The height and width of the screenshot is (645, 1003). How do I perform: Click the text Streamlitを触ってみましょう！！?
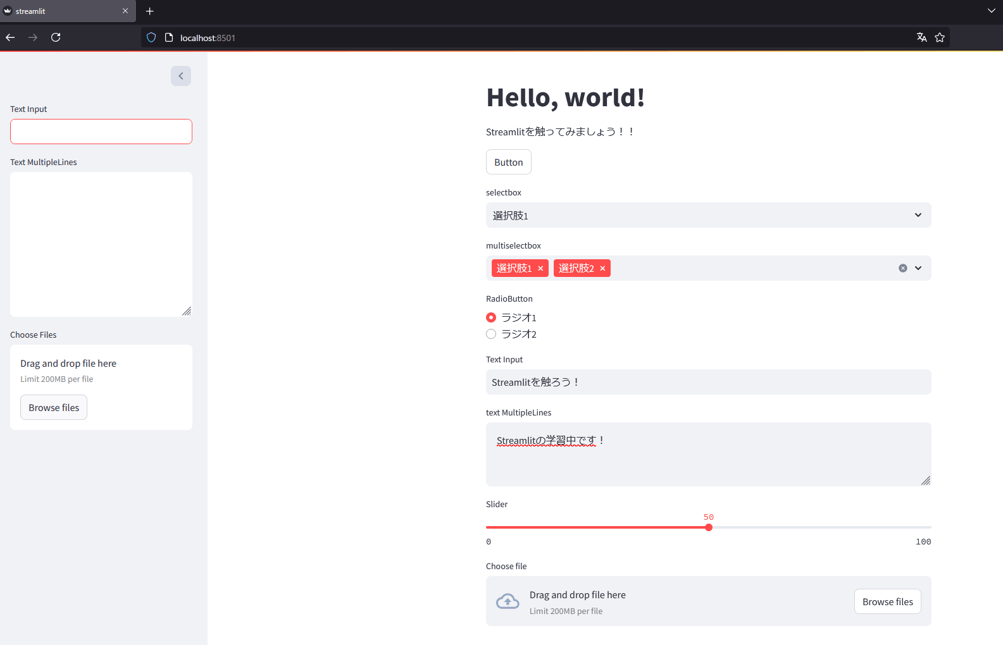coord(560,132)
